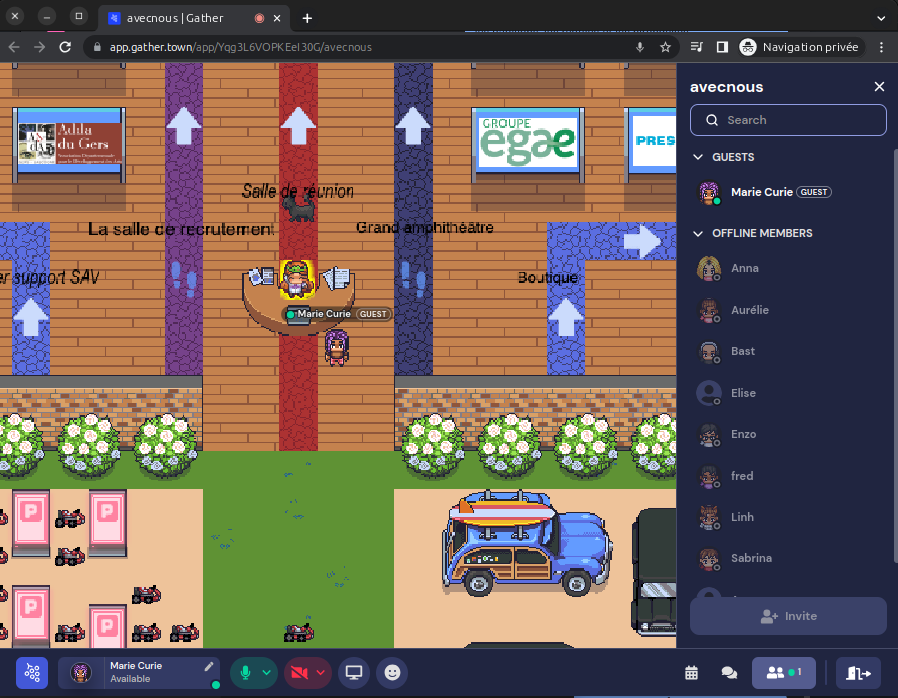
Task: Open microphone options dropdown arrow
Action: click(267, 673)
